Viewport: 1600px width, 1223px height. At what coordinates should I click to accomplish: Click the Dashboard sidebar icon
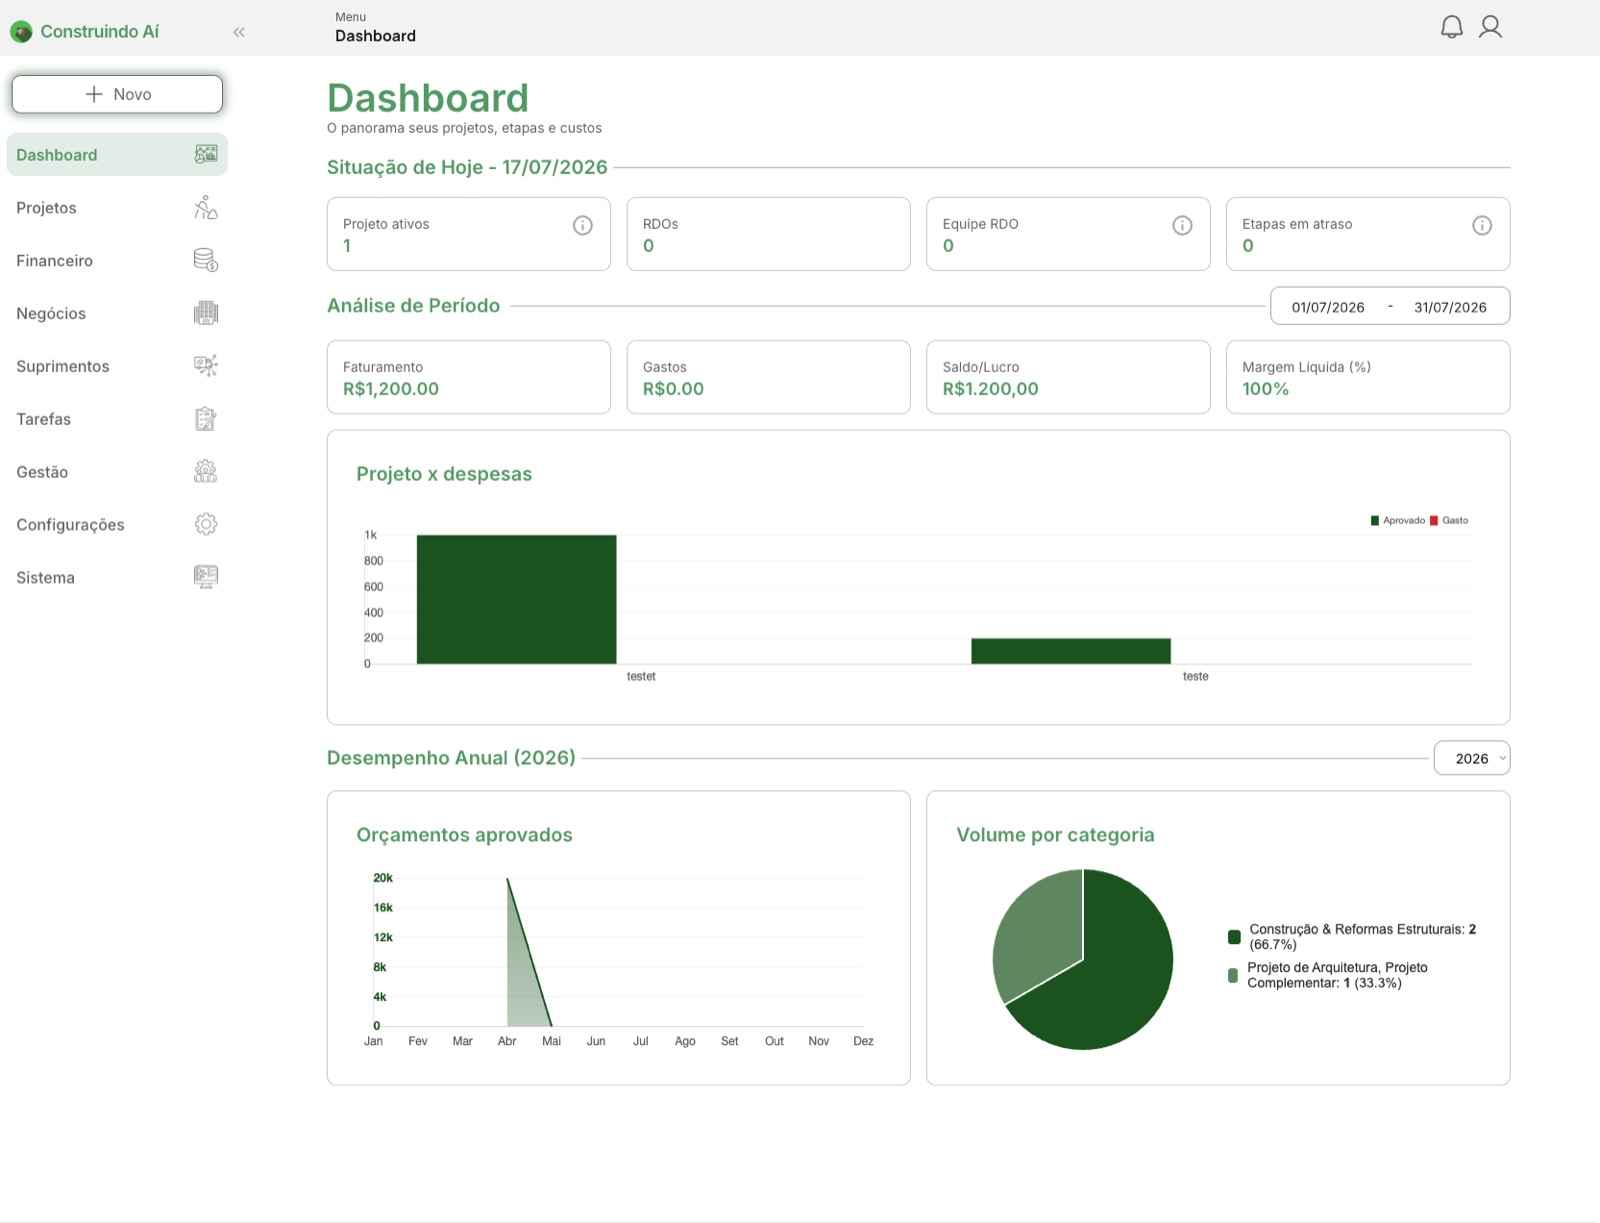(x=206, y=154)
